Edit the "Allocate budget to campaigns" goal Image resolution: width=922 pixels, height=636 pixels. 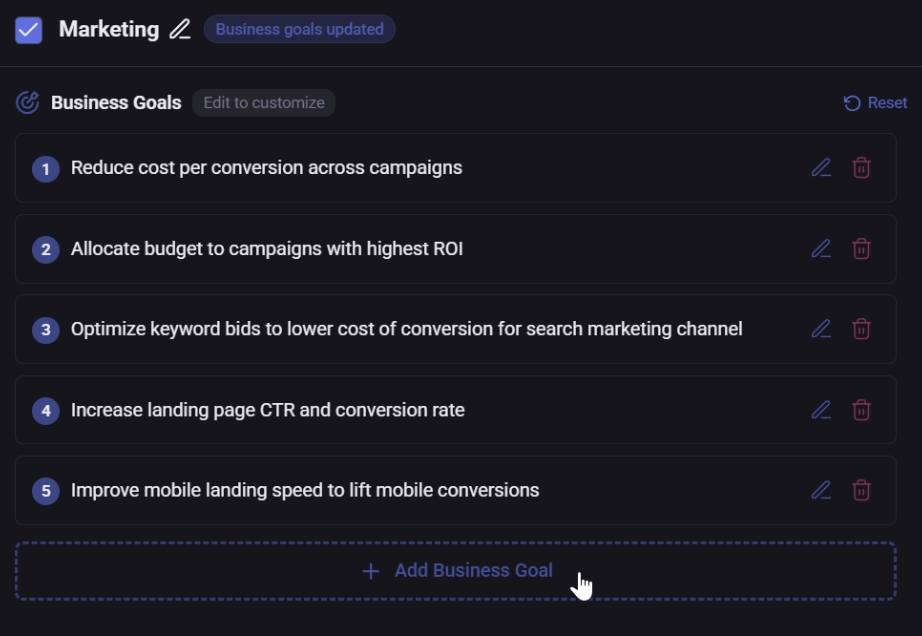(821, 248)
